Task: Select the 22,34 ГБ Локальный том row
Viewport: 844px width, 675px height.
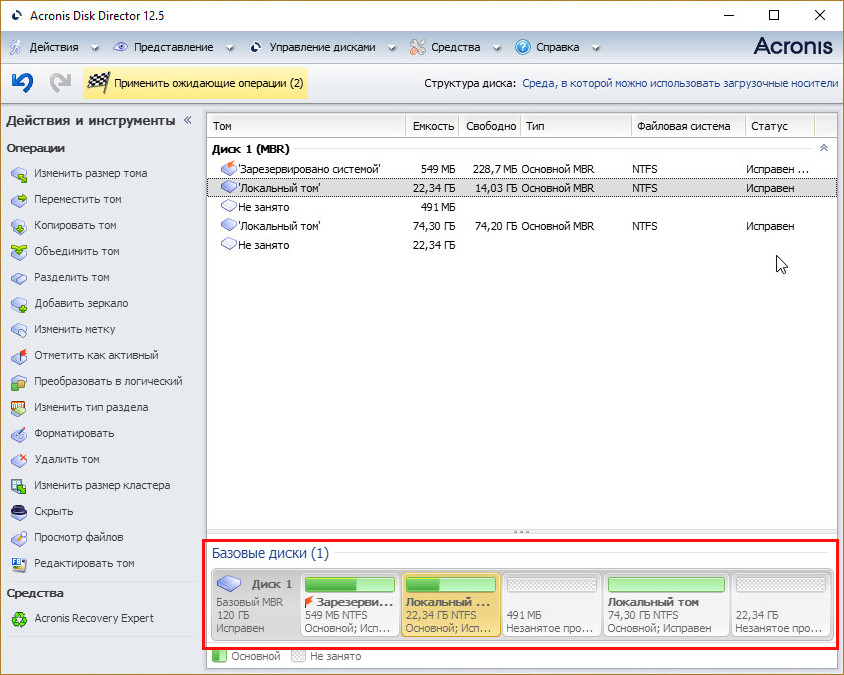Action: 522,188
